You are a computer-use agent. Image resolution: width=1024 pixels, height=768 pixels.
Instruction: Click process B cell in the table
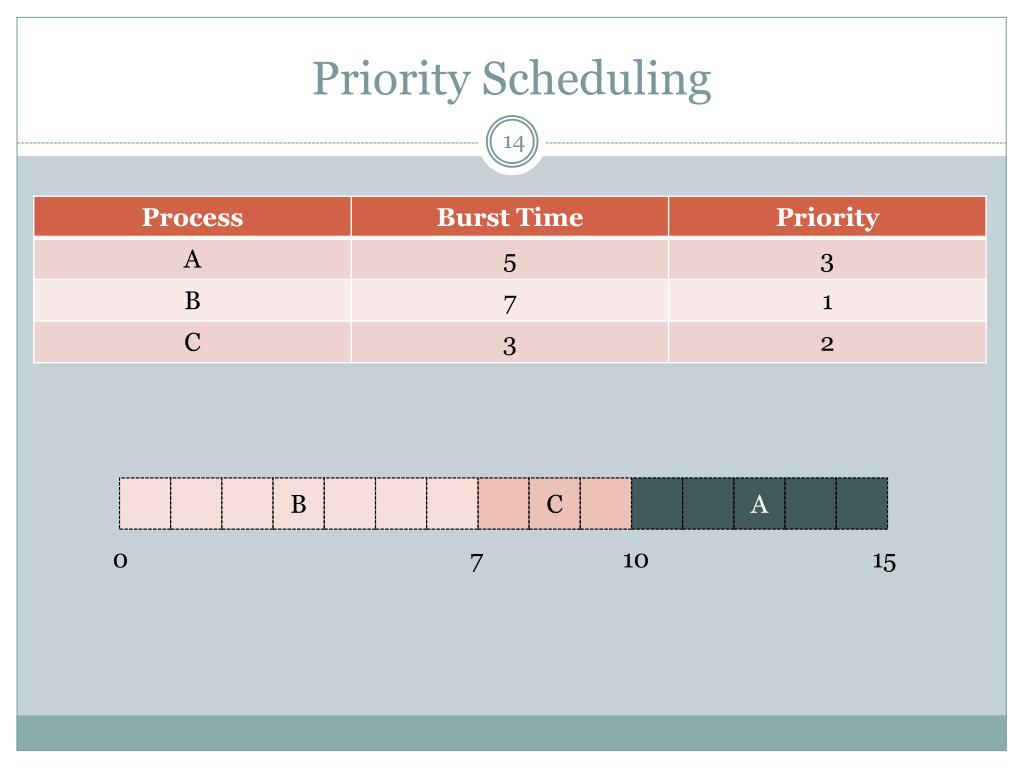pos(192,300)
